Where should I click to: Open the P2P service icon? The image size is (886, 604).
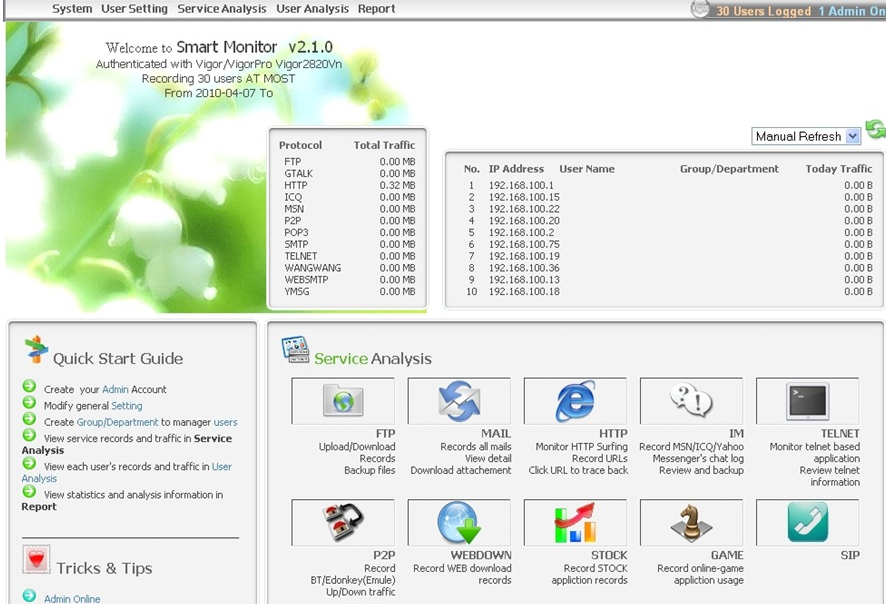pyautogui.click(x=343, y=522)
